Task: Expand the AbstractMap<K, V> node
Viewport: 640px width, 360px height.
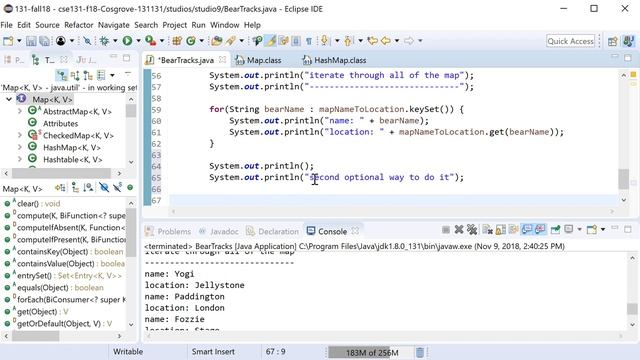Action: click(x=20, y=111)
